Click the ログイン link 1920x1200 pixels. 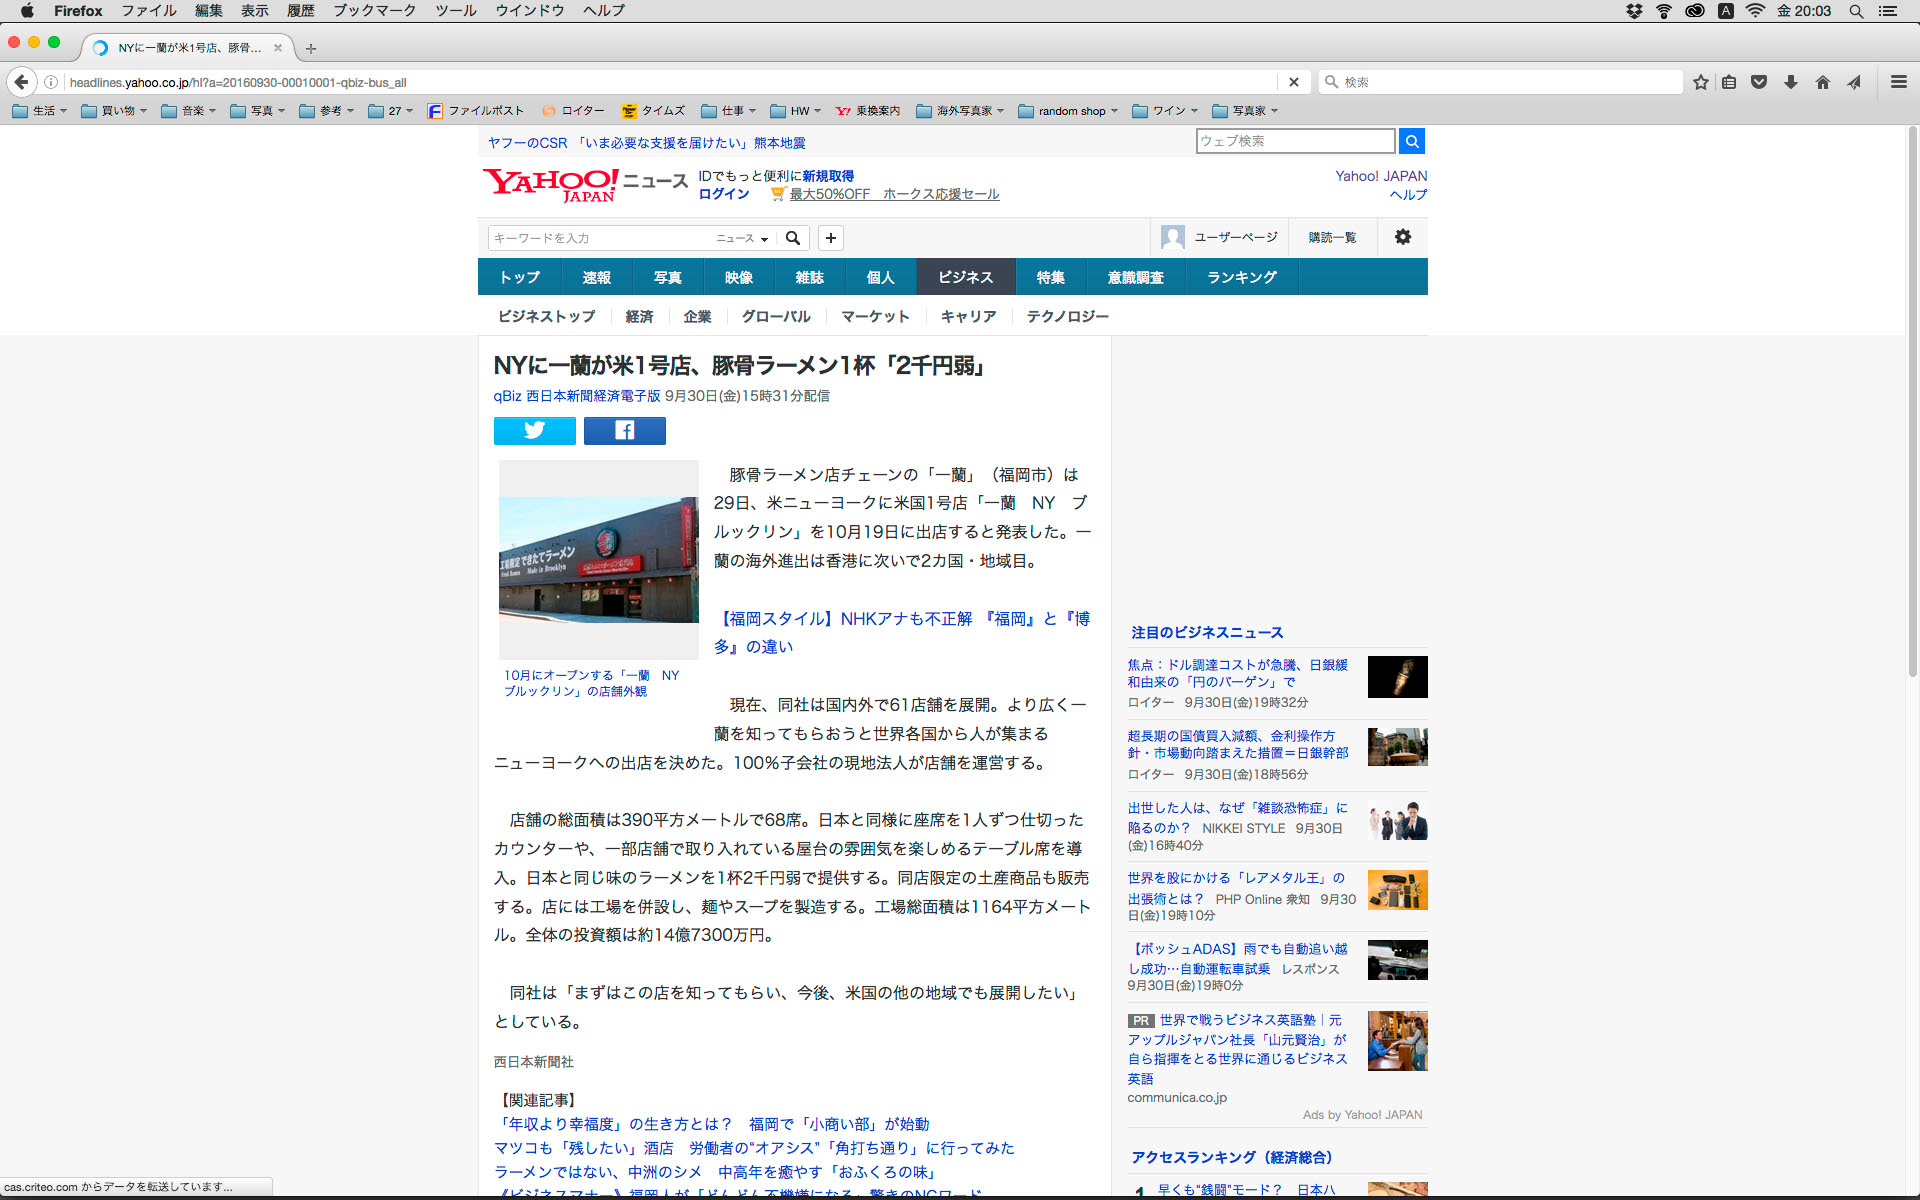click(723, 194)
